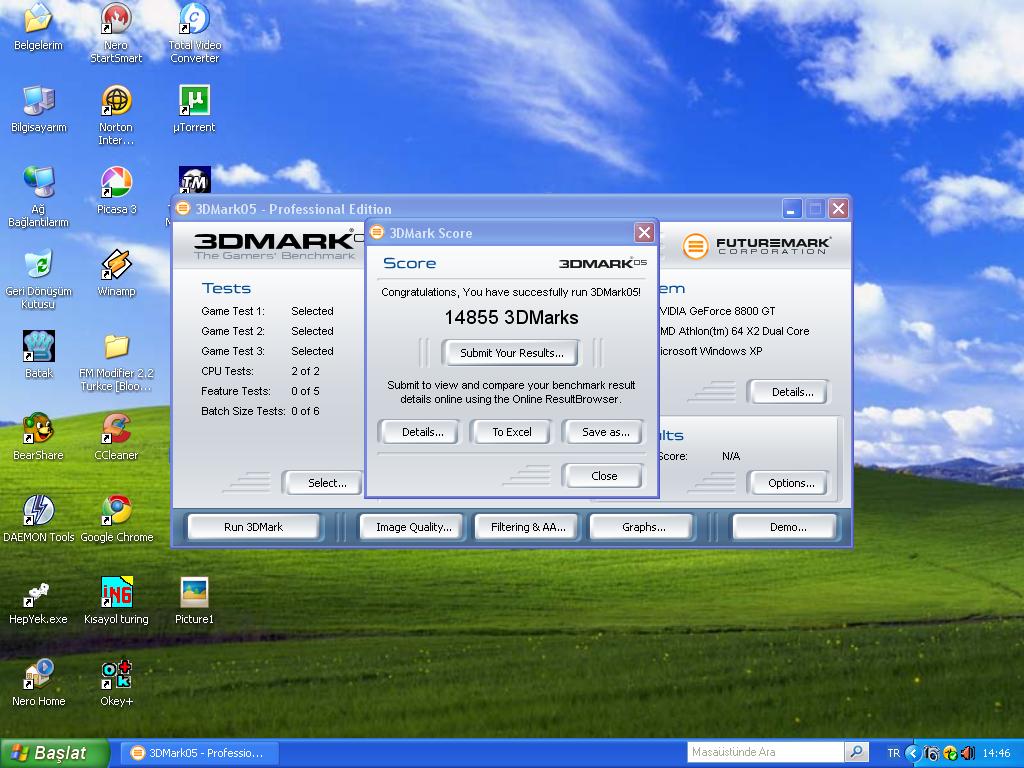Open Image Quality tools

(413, 527)
